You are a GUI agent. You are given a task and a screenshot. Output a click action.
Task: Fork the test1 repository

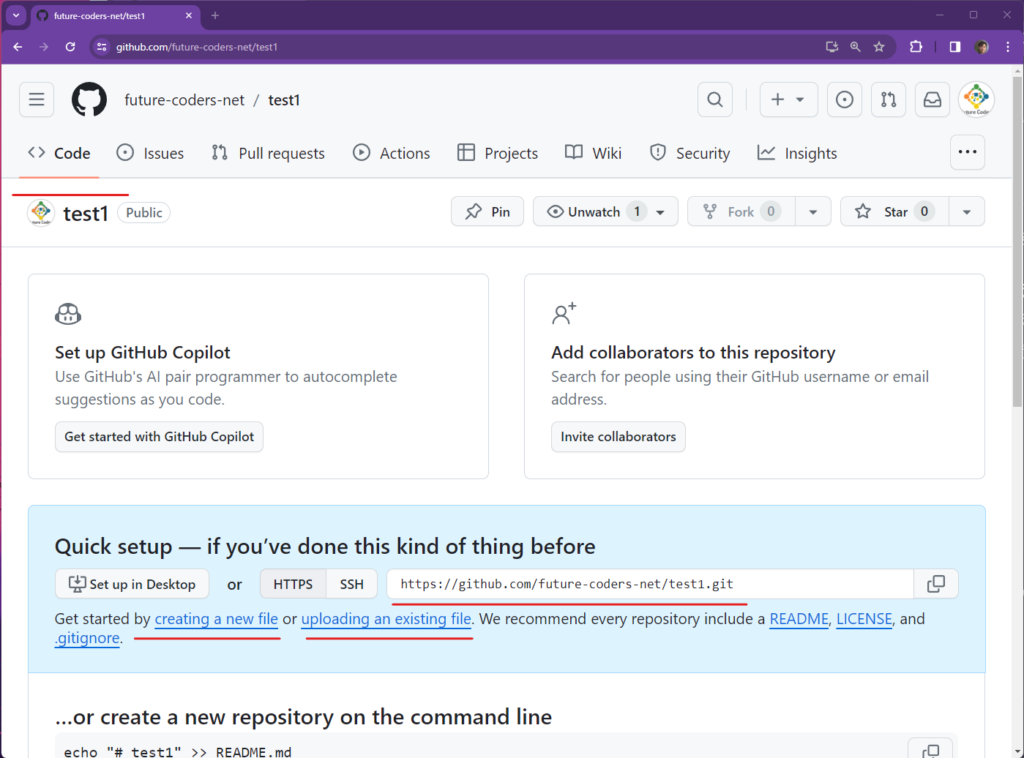[741, 212]
